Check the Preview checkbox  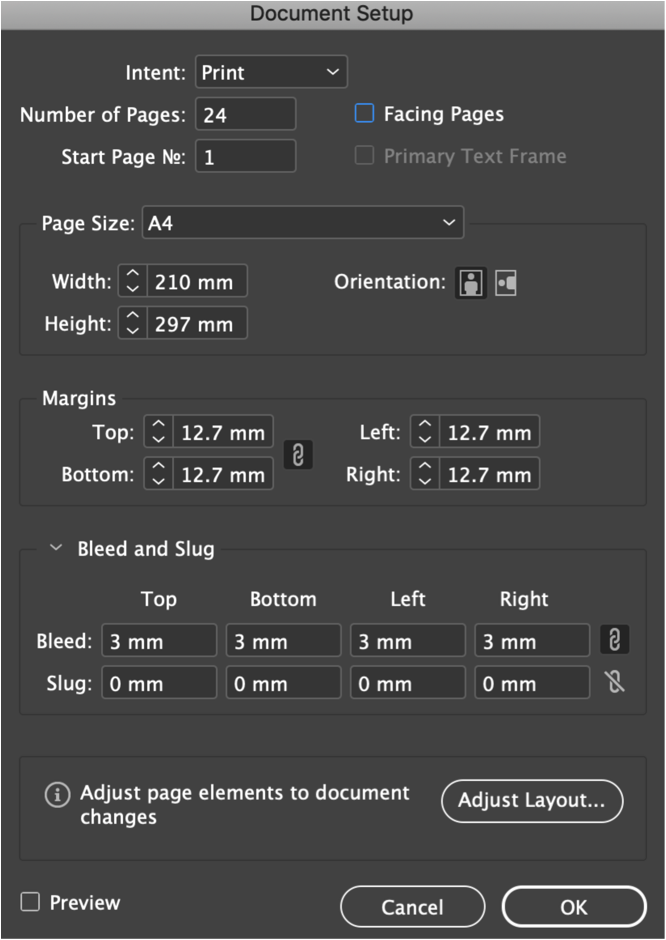pos(30,902)
